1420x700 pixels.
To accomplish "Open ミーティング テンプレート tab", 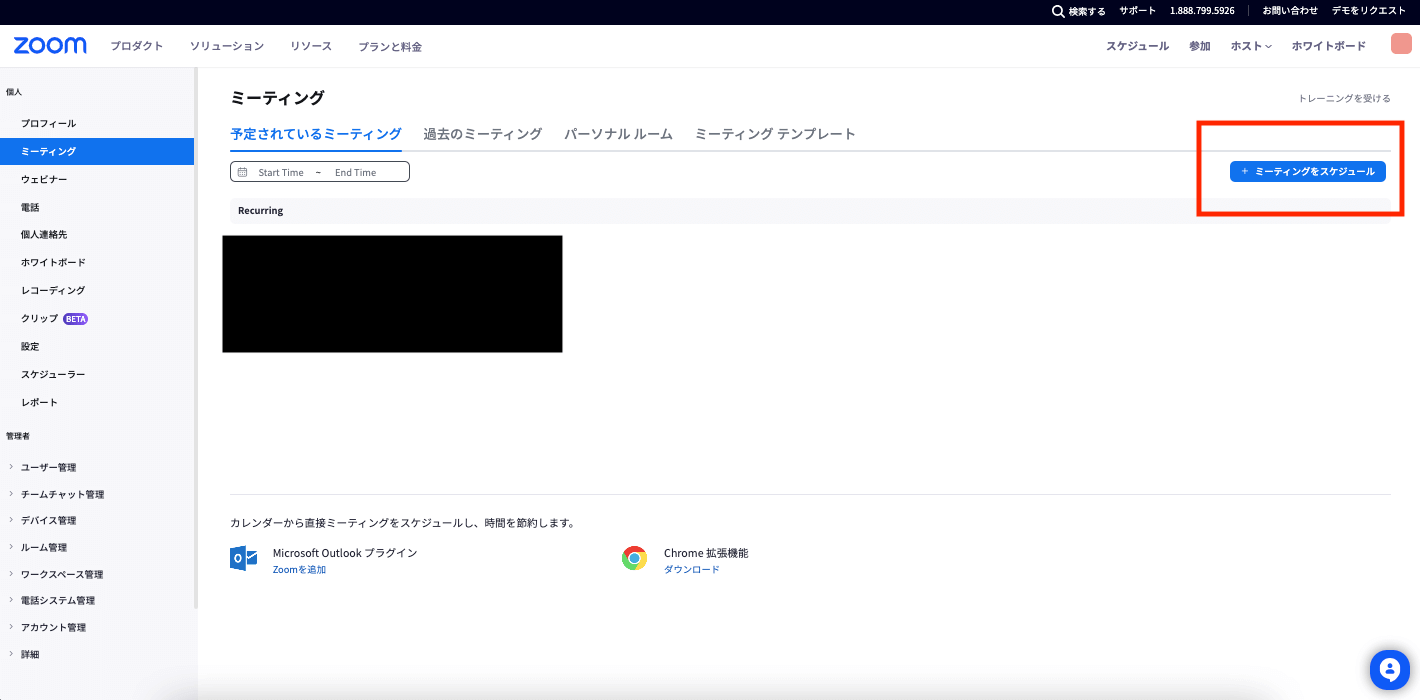I will 776,134.
